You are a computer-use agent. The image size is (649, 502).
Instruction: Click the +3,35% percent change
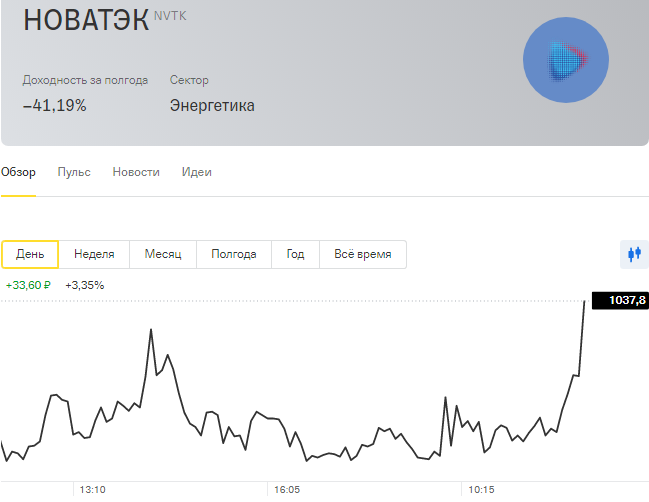click(84, 285)
